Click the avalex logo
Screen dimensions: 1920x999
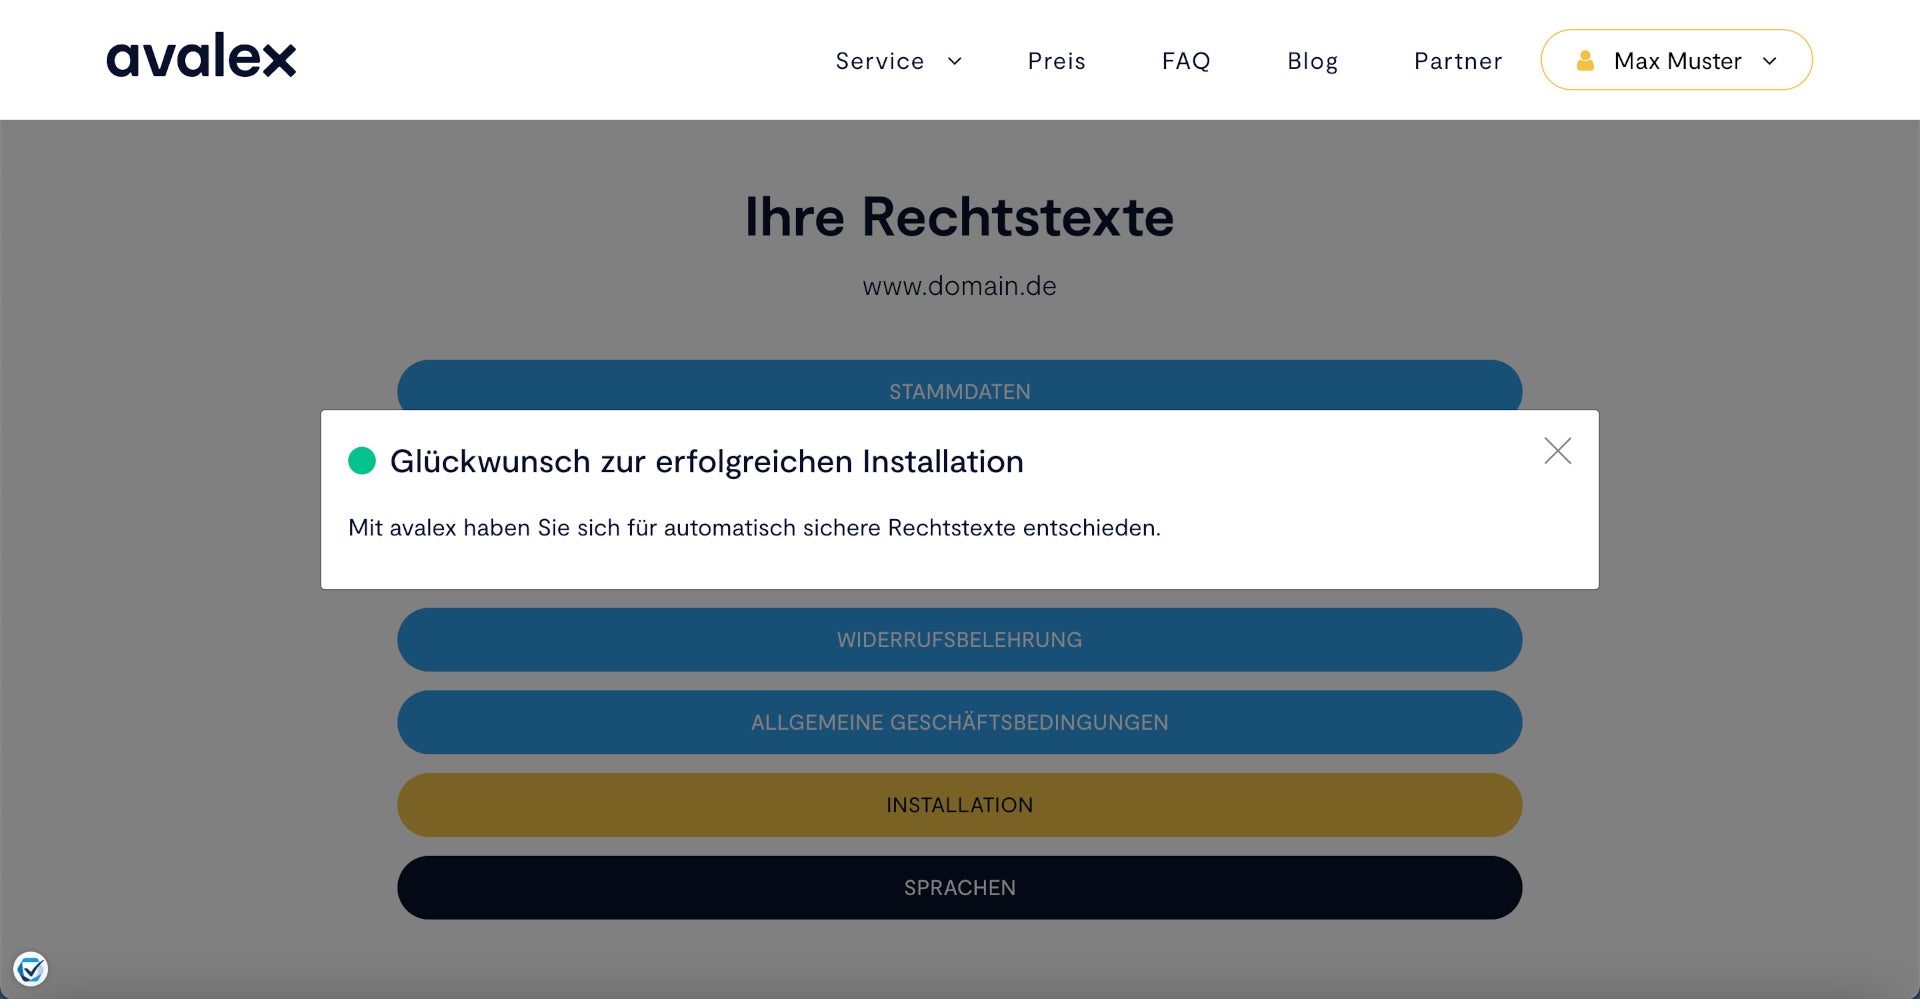[x=201, y=56]
